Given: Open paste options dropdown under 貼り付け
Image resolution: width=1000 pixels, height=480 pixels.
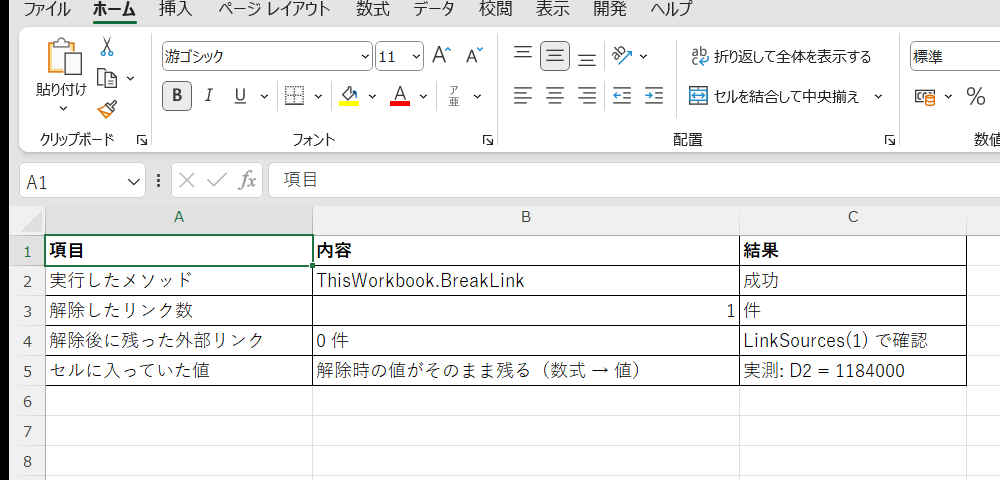Looking at the screenshot, I should click(x=63, y=108).
